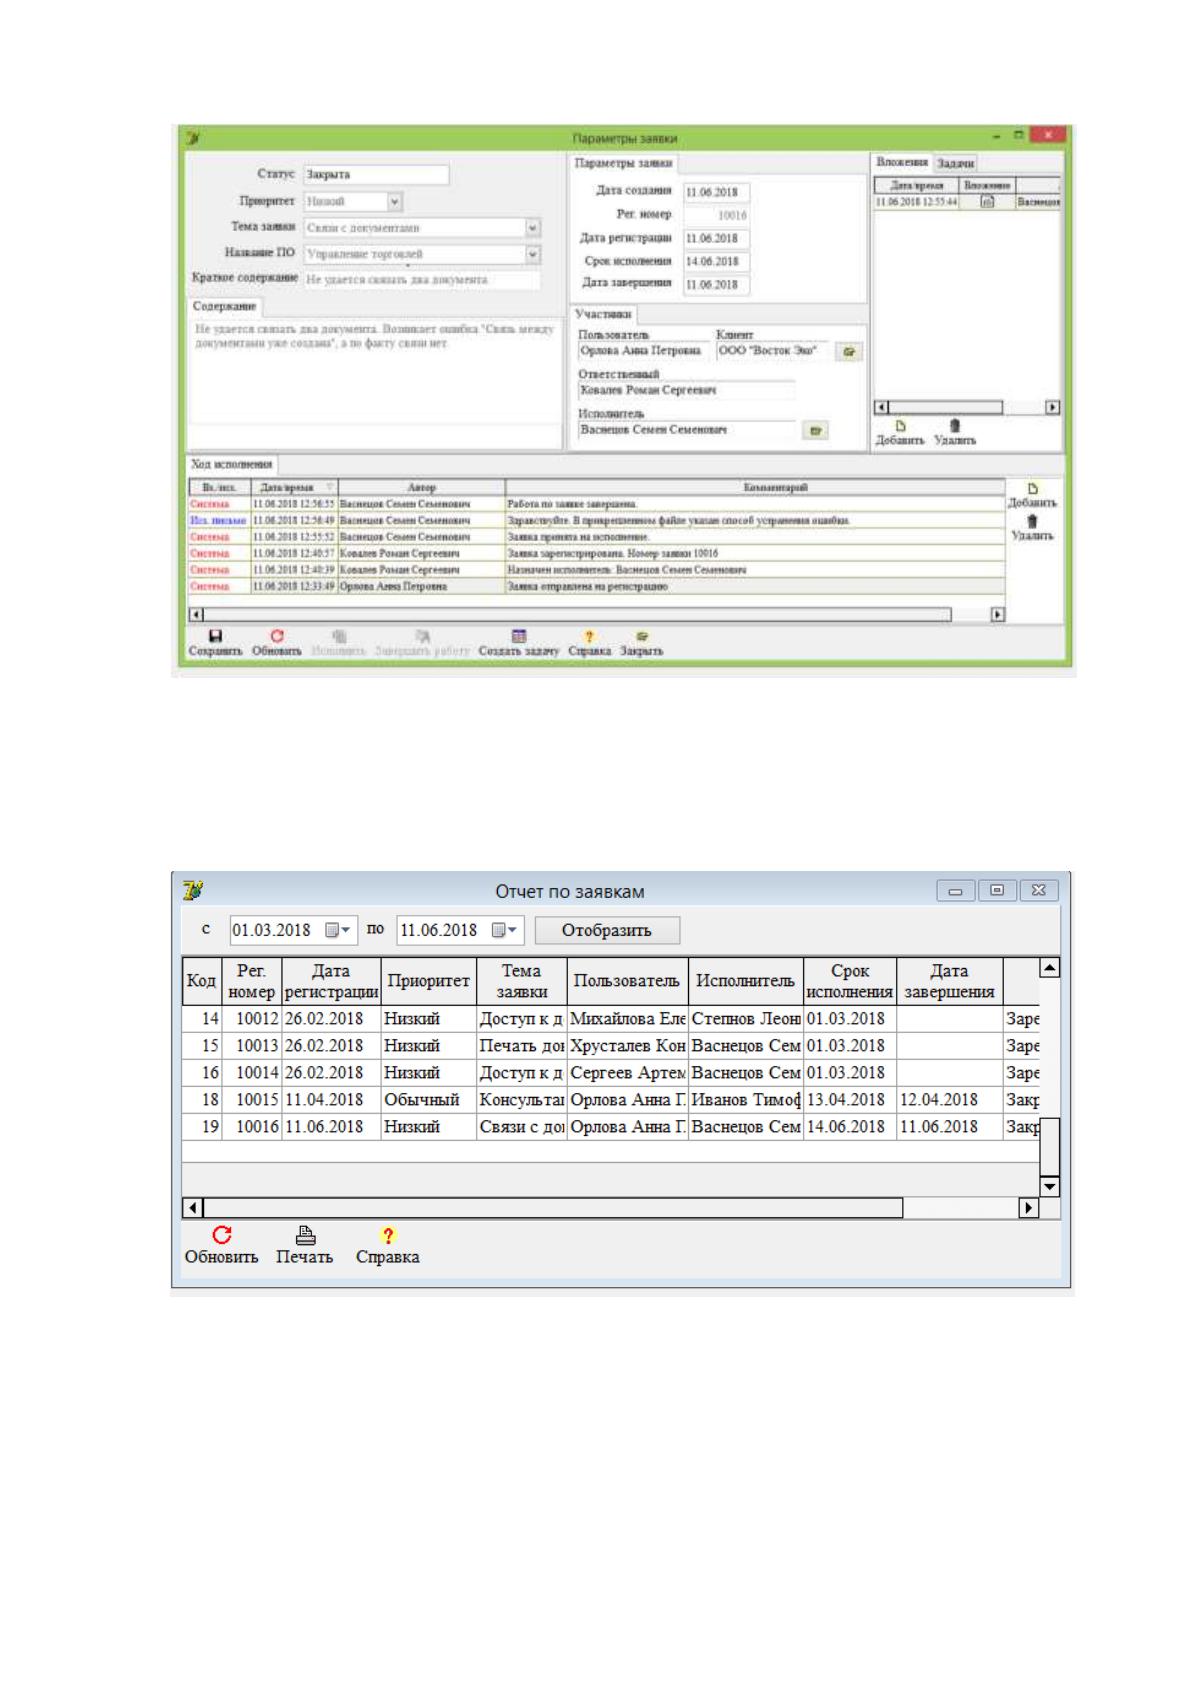The width and height of the screenshot is (1191, 1684).
Task: Click the red Обновить icon in request window
Action: tap(277, 636)
